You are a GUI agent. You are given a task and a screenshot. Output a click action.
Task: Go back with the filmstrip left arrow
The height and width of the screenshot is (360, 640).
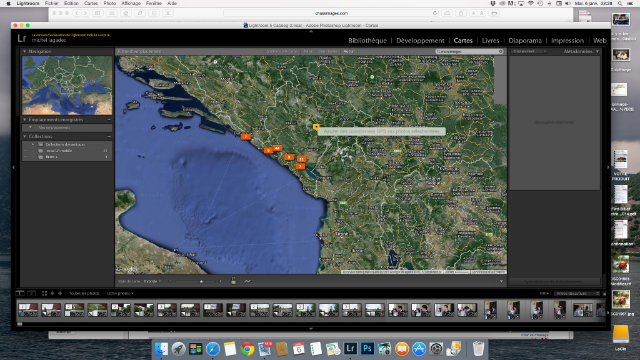pyautogui.click(x=52, y=293)
